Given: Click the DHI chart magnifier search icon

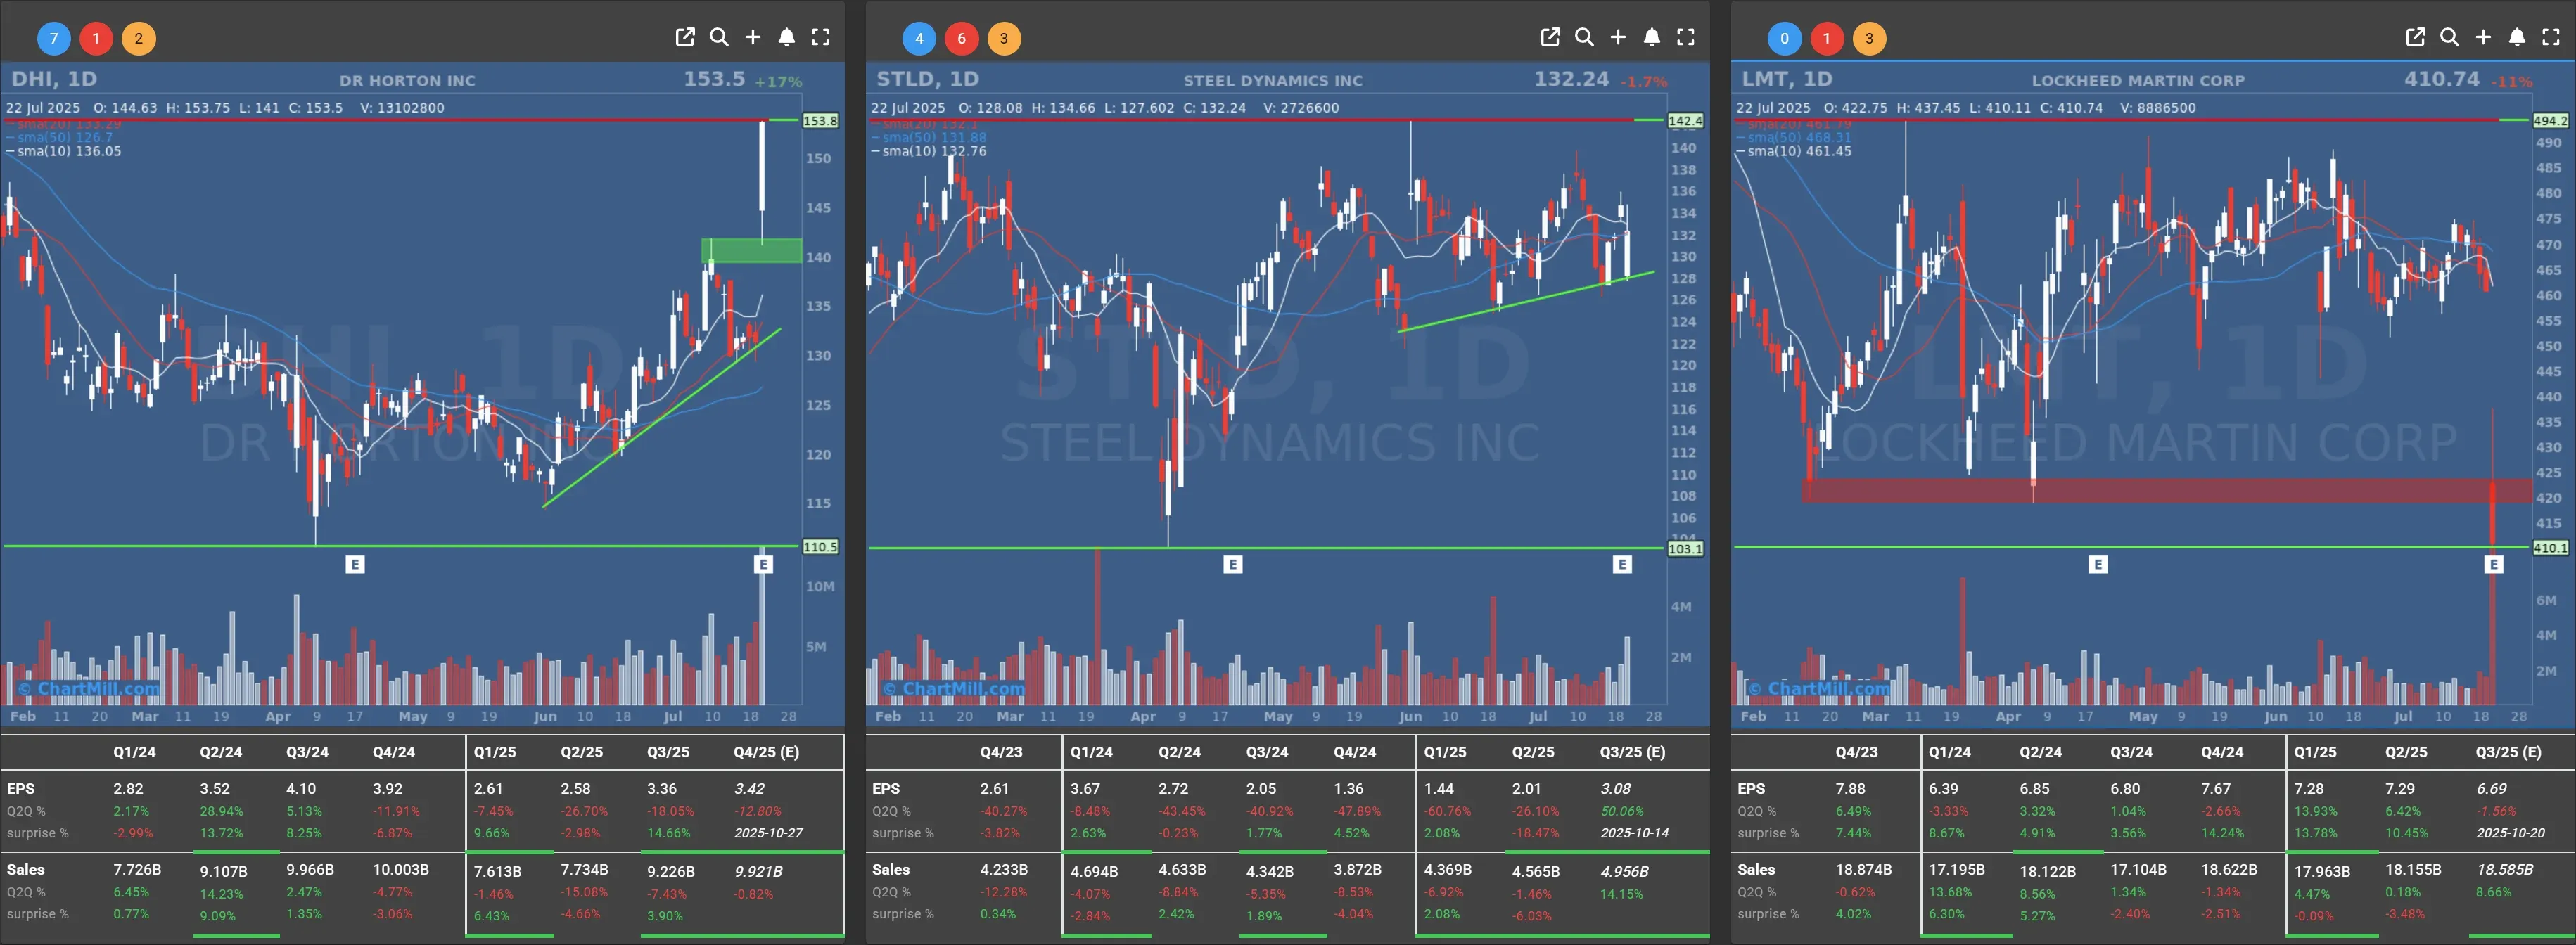Looking at the screenshot, I should [x=719, y=37].
